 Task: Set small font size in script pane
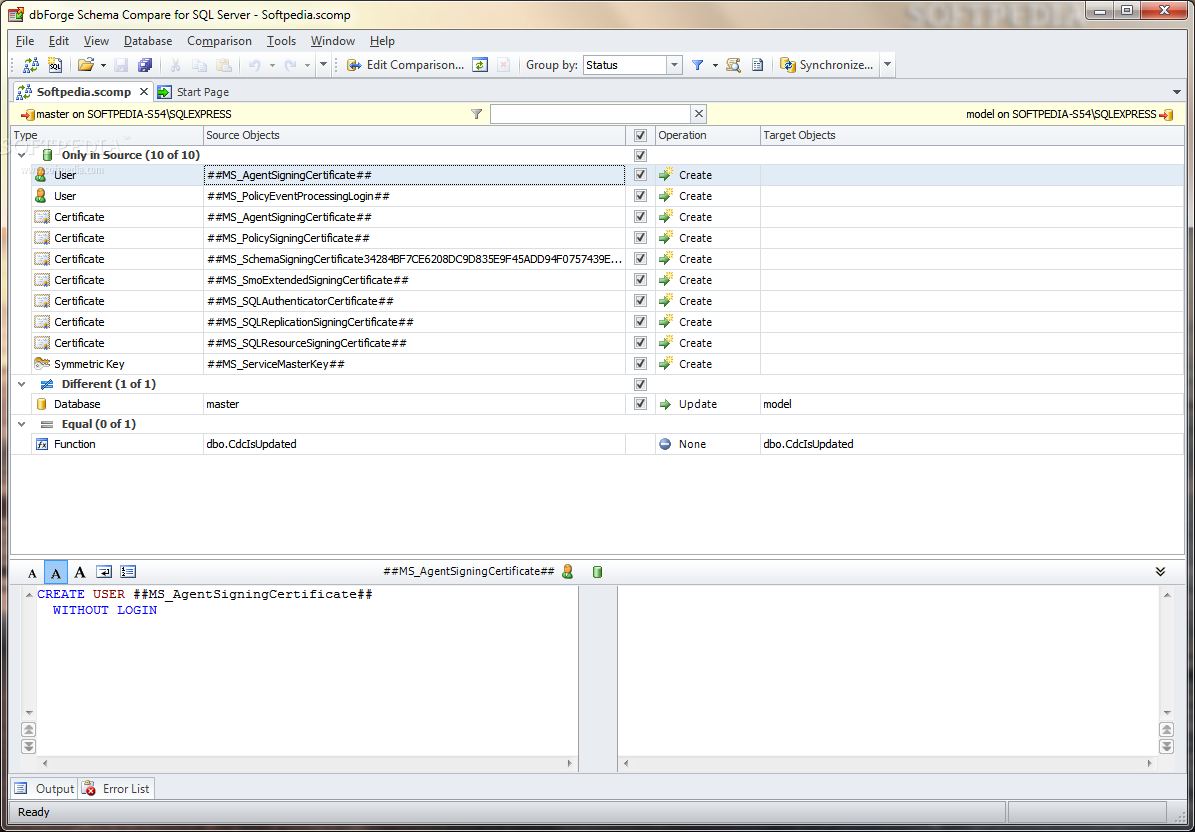pos(32,573)
